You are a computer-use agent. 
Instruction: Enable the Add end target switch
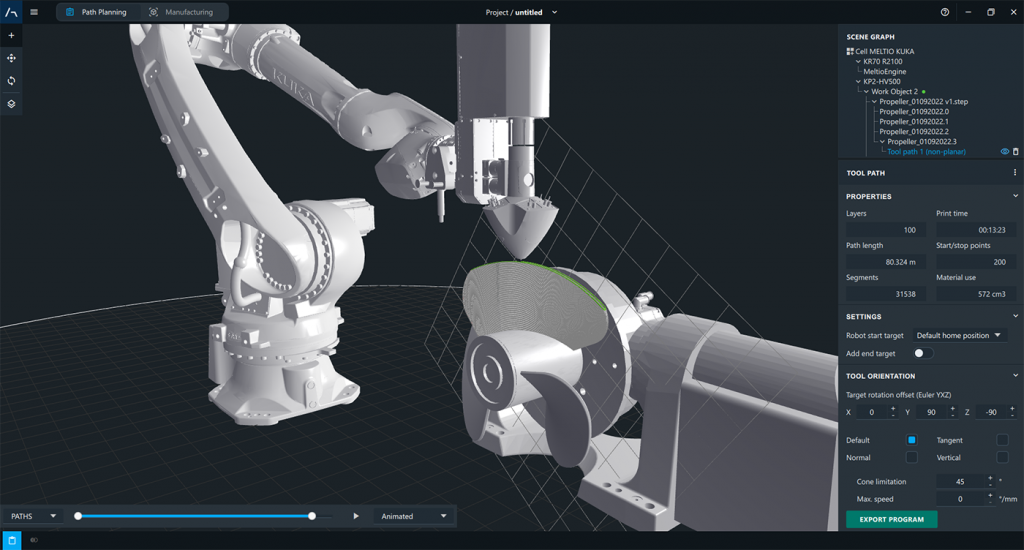923,353
